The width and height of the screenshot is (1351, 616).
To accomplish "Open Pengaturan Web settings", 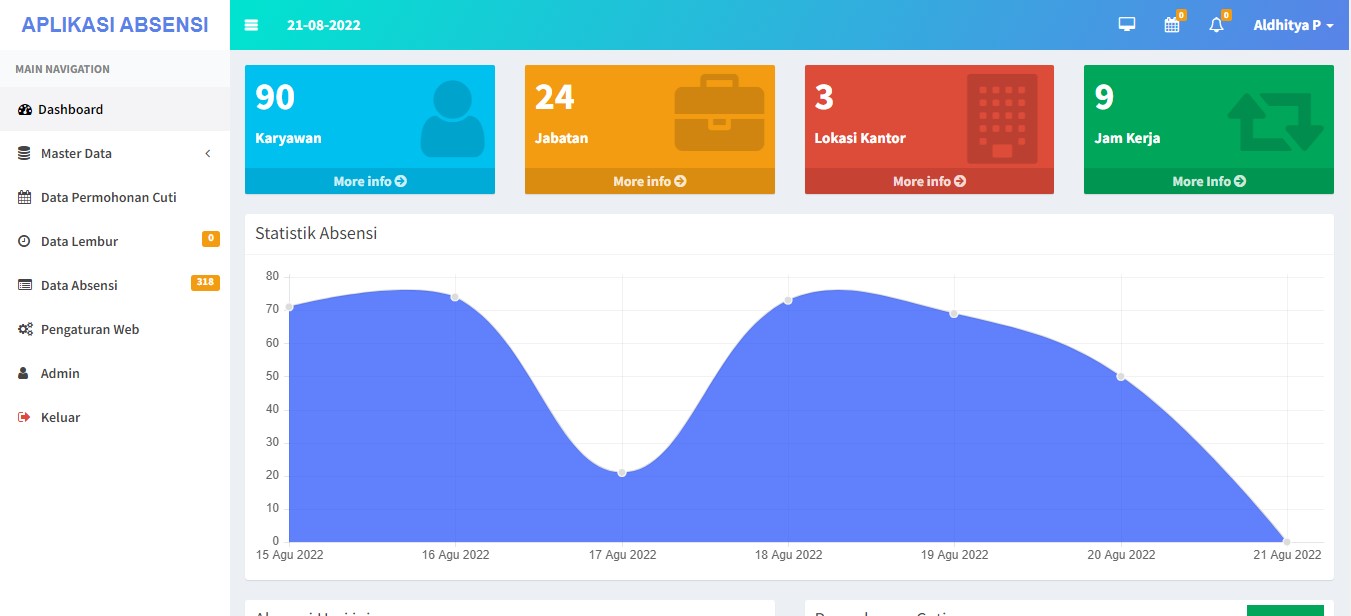I will click(x=90, y=329).
